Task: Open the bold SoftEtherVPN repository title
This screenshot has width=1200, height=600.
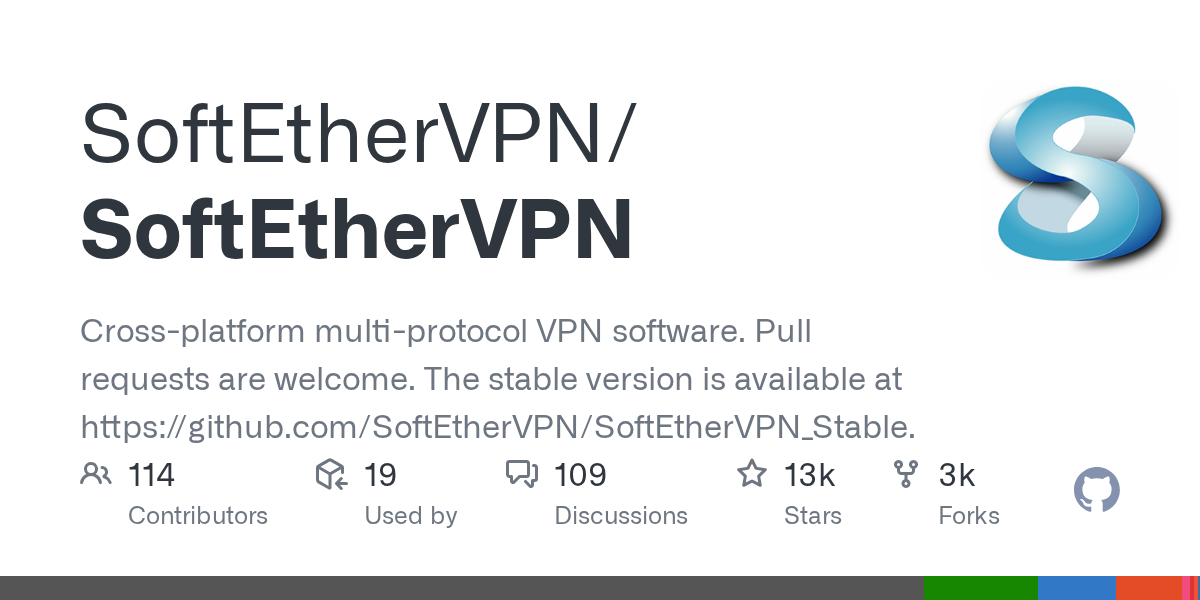Action: click(357, 229)
